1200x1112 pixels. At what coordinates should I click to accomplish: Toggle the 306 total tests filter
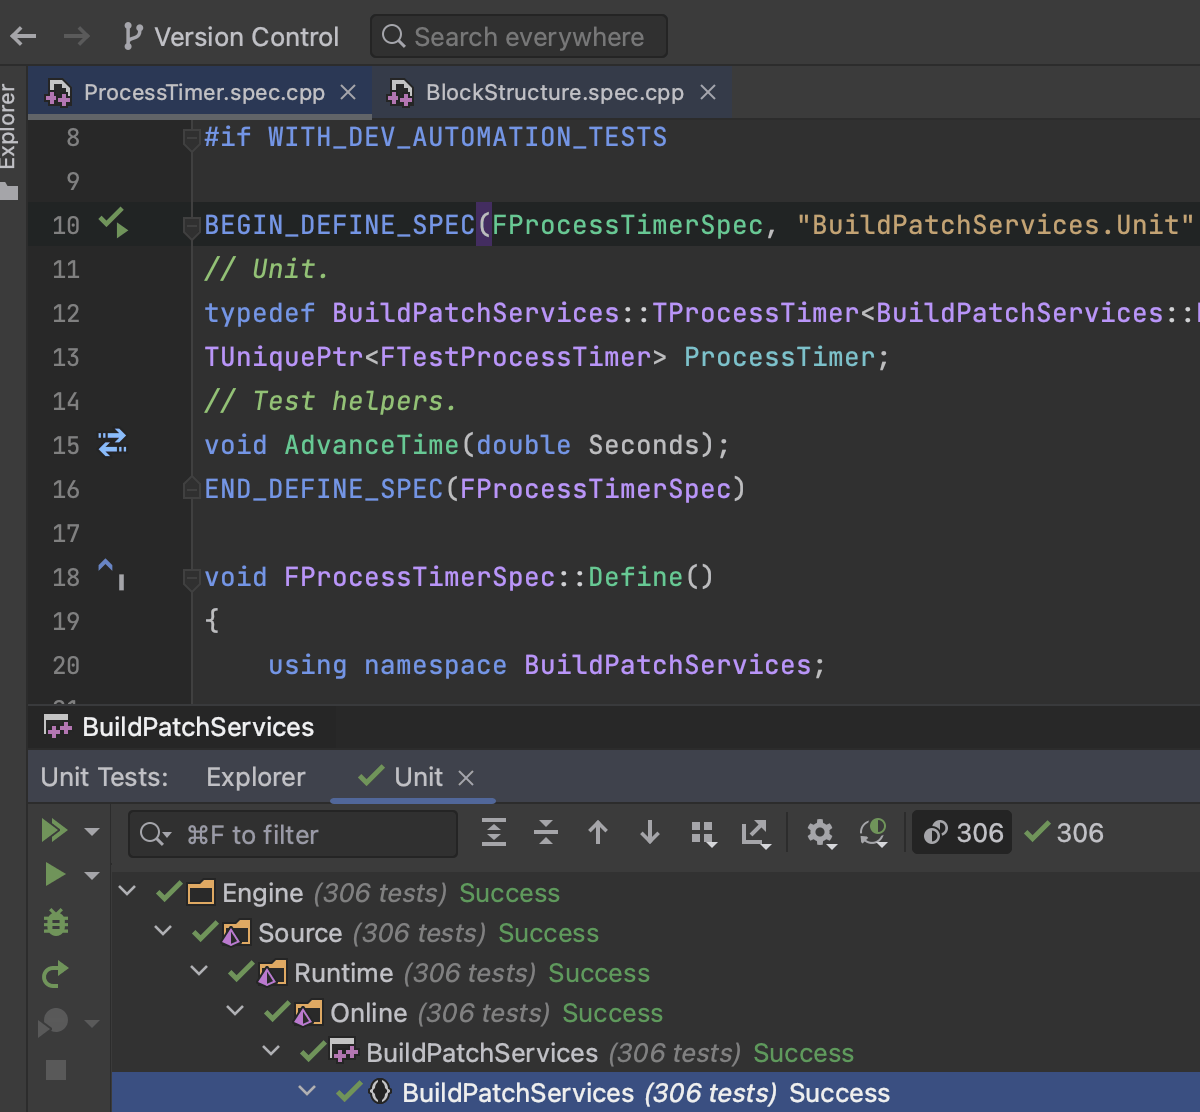click(x=962, y=833)
